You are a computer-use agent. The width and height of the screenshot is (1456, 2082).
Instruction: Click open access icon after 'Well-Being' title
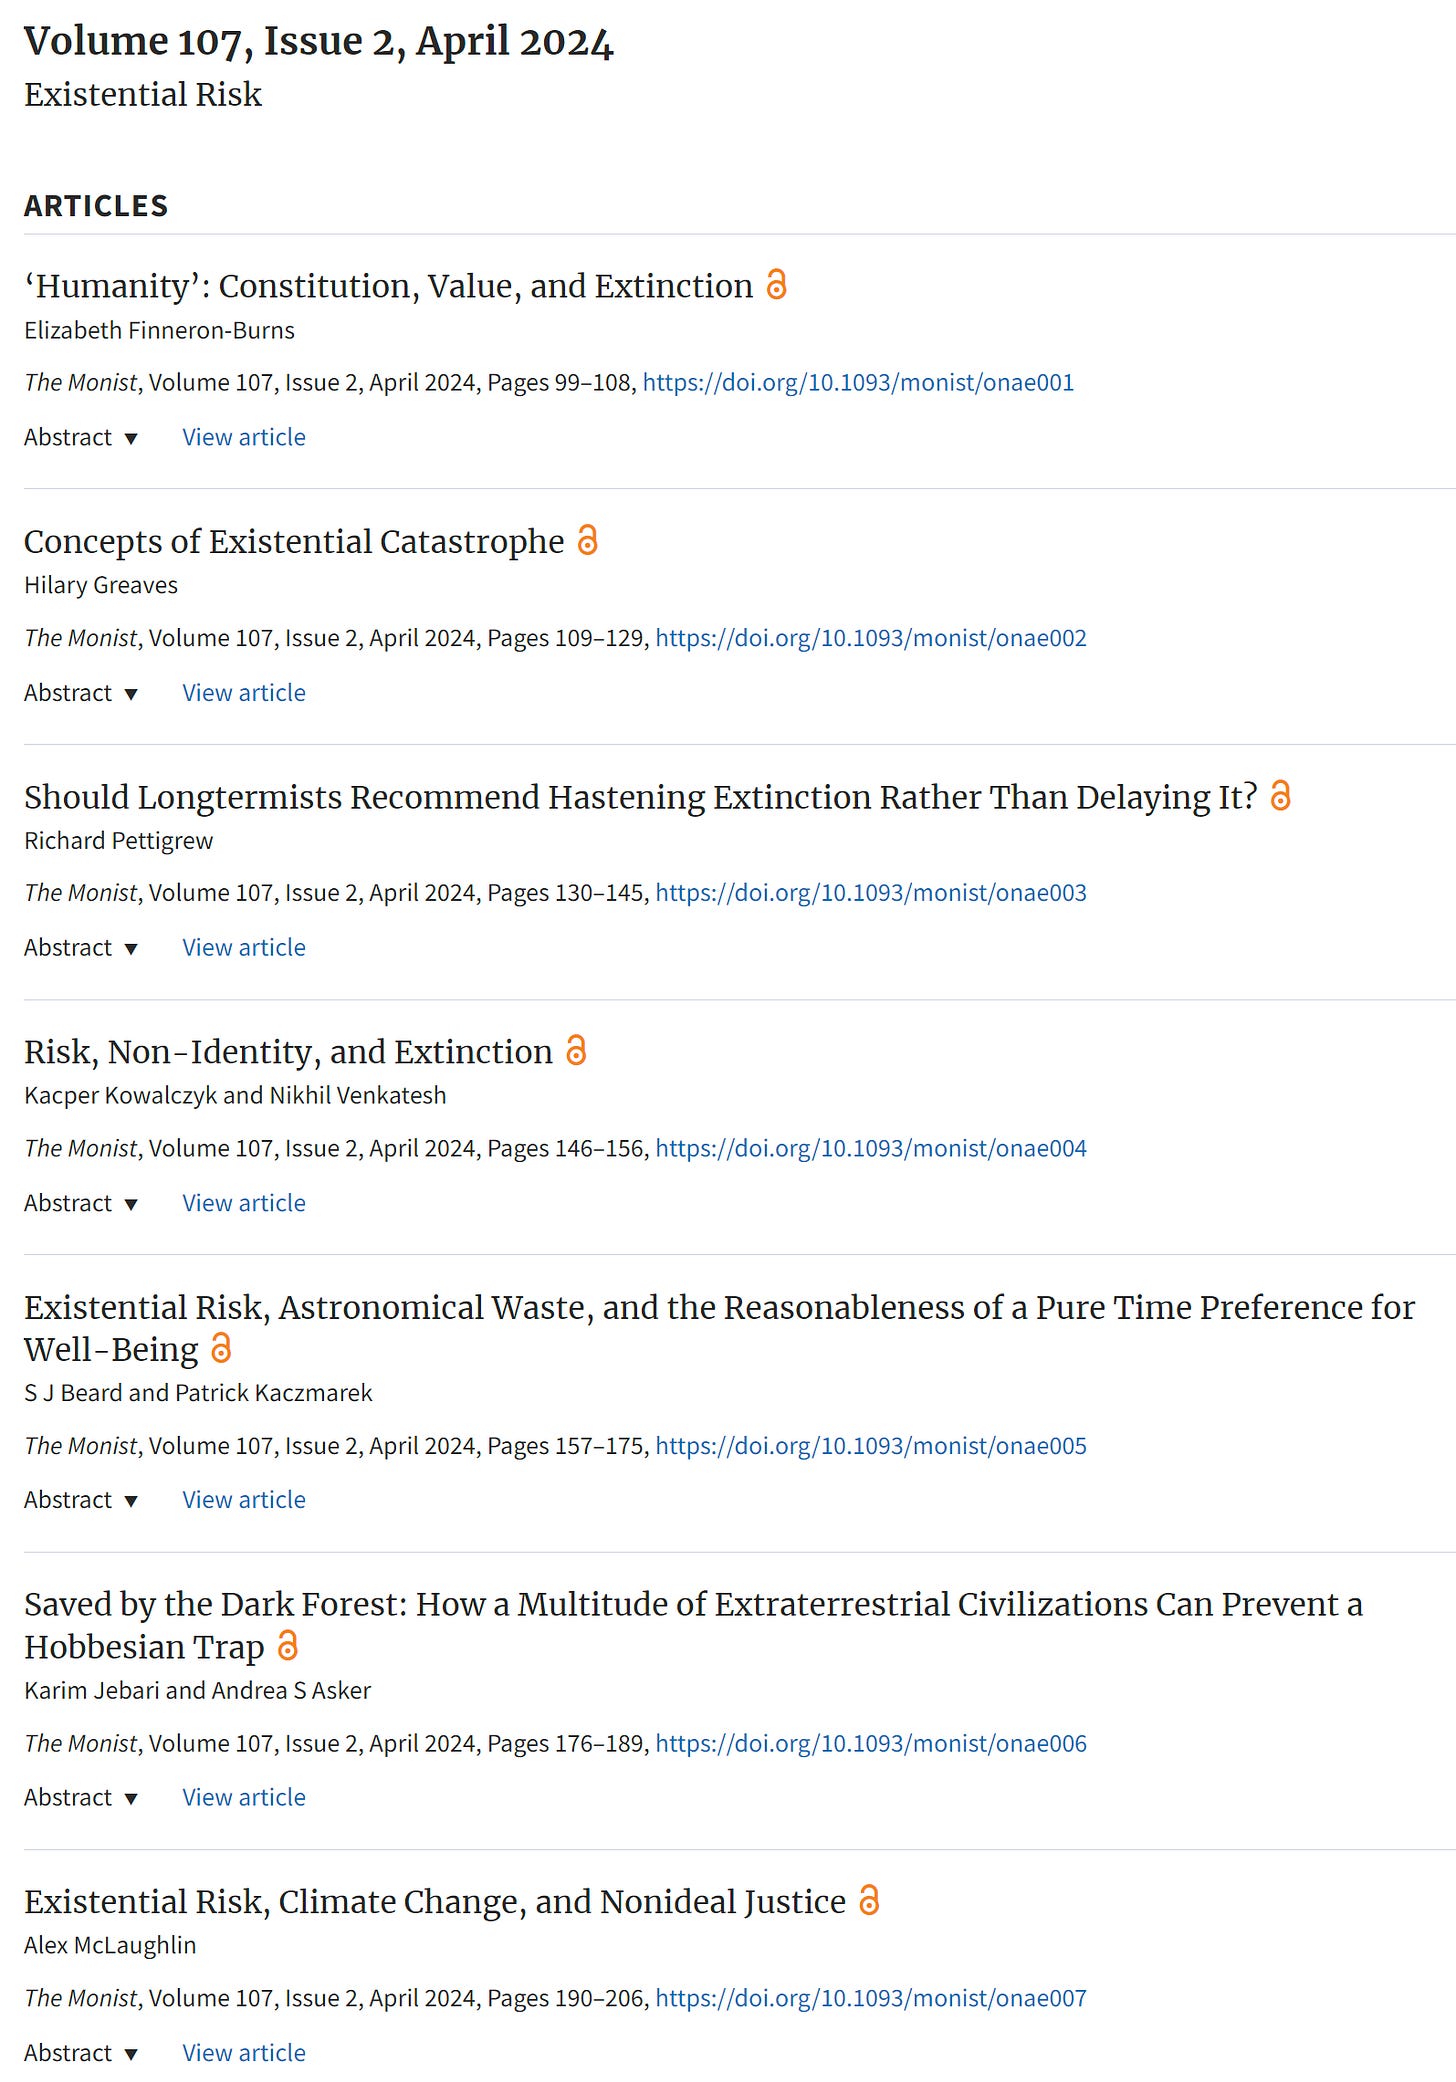[222, 1349]
